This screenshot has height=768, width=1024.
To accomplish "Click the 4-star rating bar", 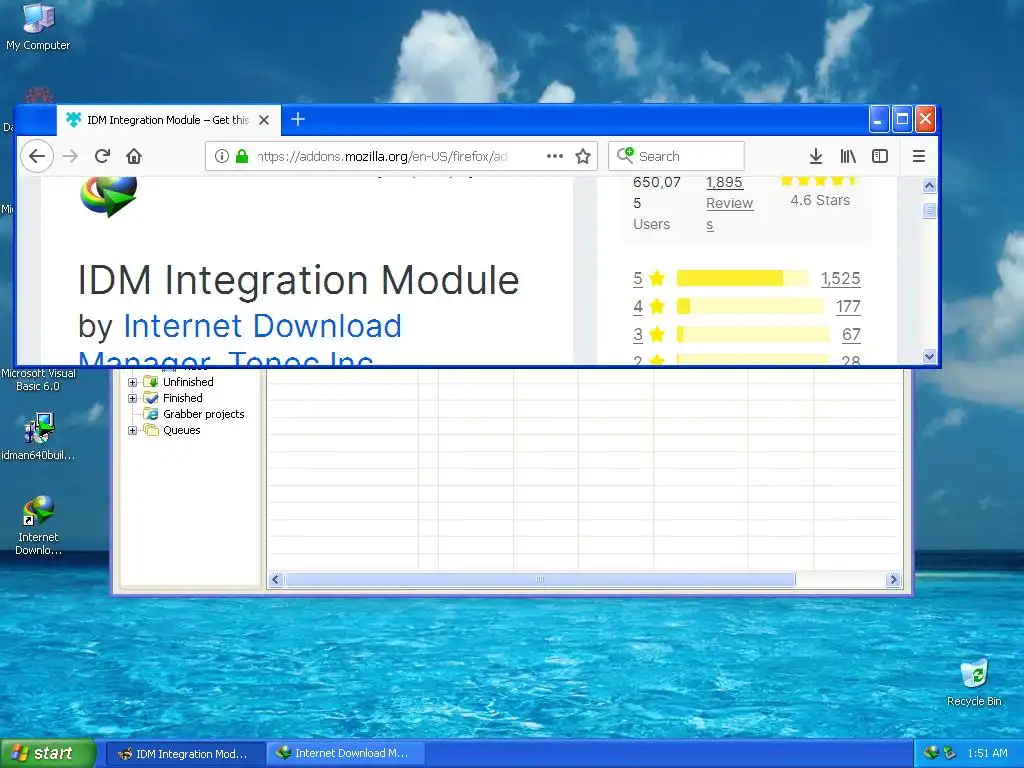I will [750, 306].
